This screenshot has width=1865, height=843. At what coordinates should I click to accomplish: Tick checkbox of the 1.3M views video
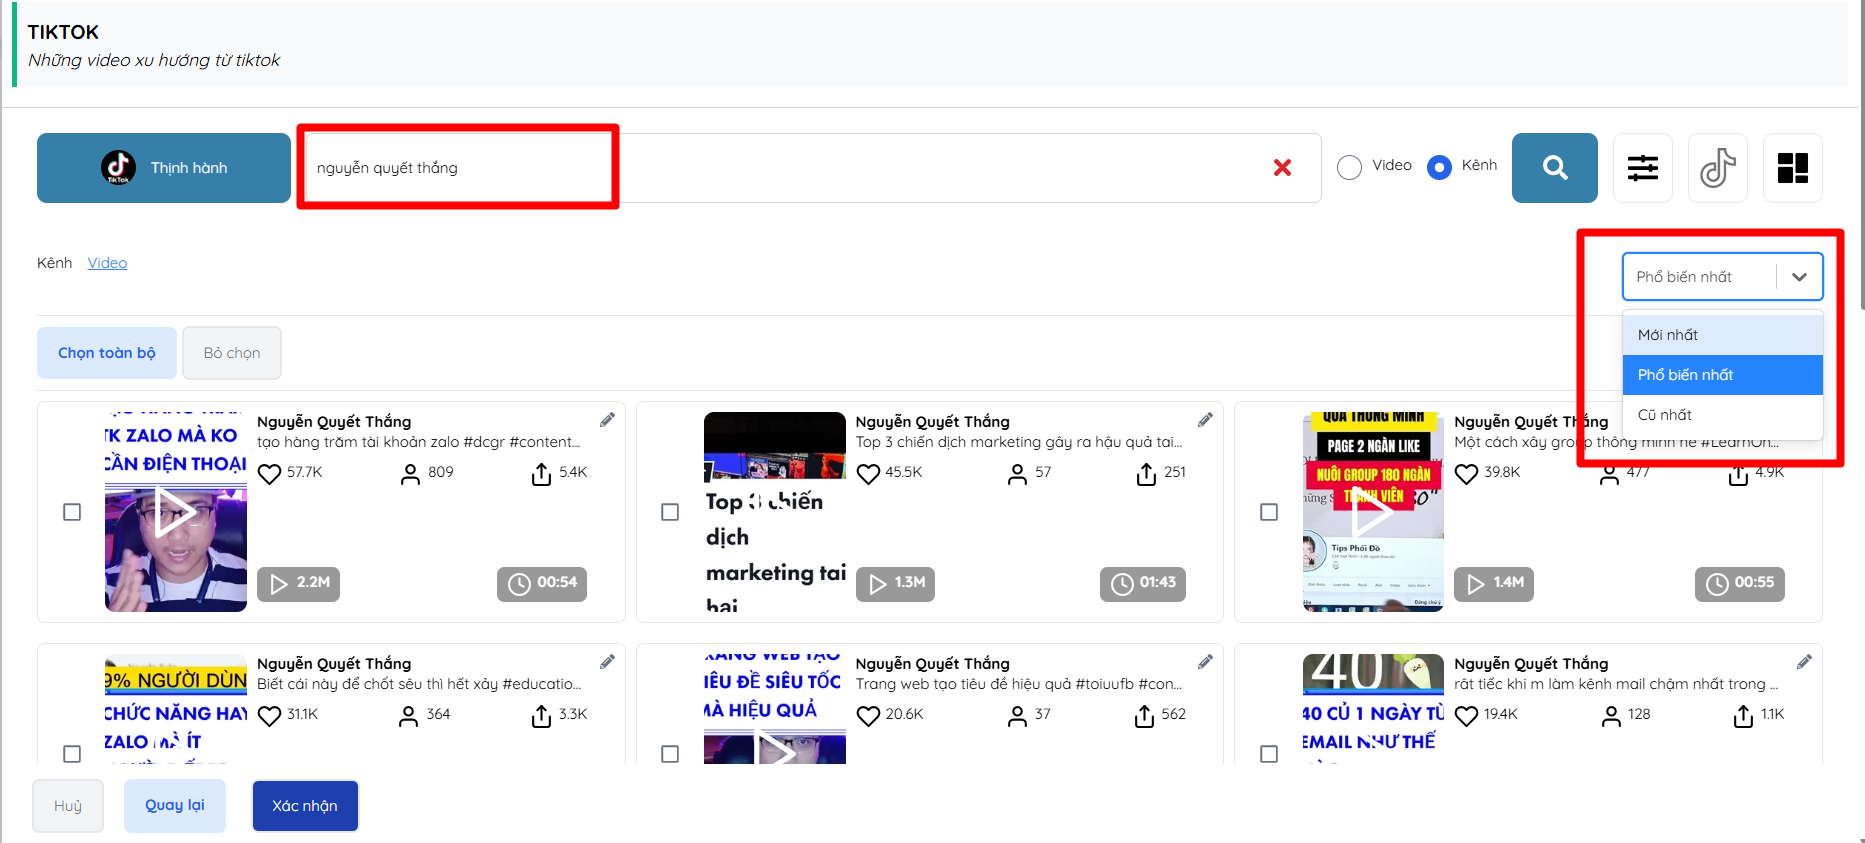click(x=670, y=512)
